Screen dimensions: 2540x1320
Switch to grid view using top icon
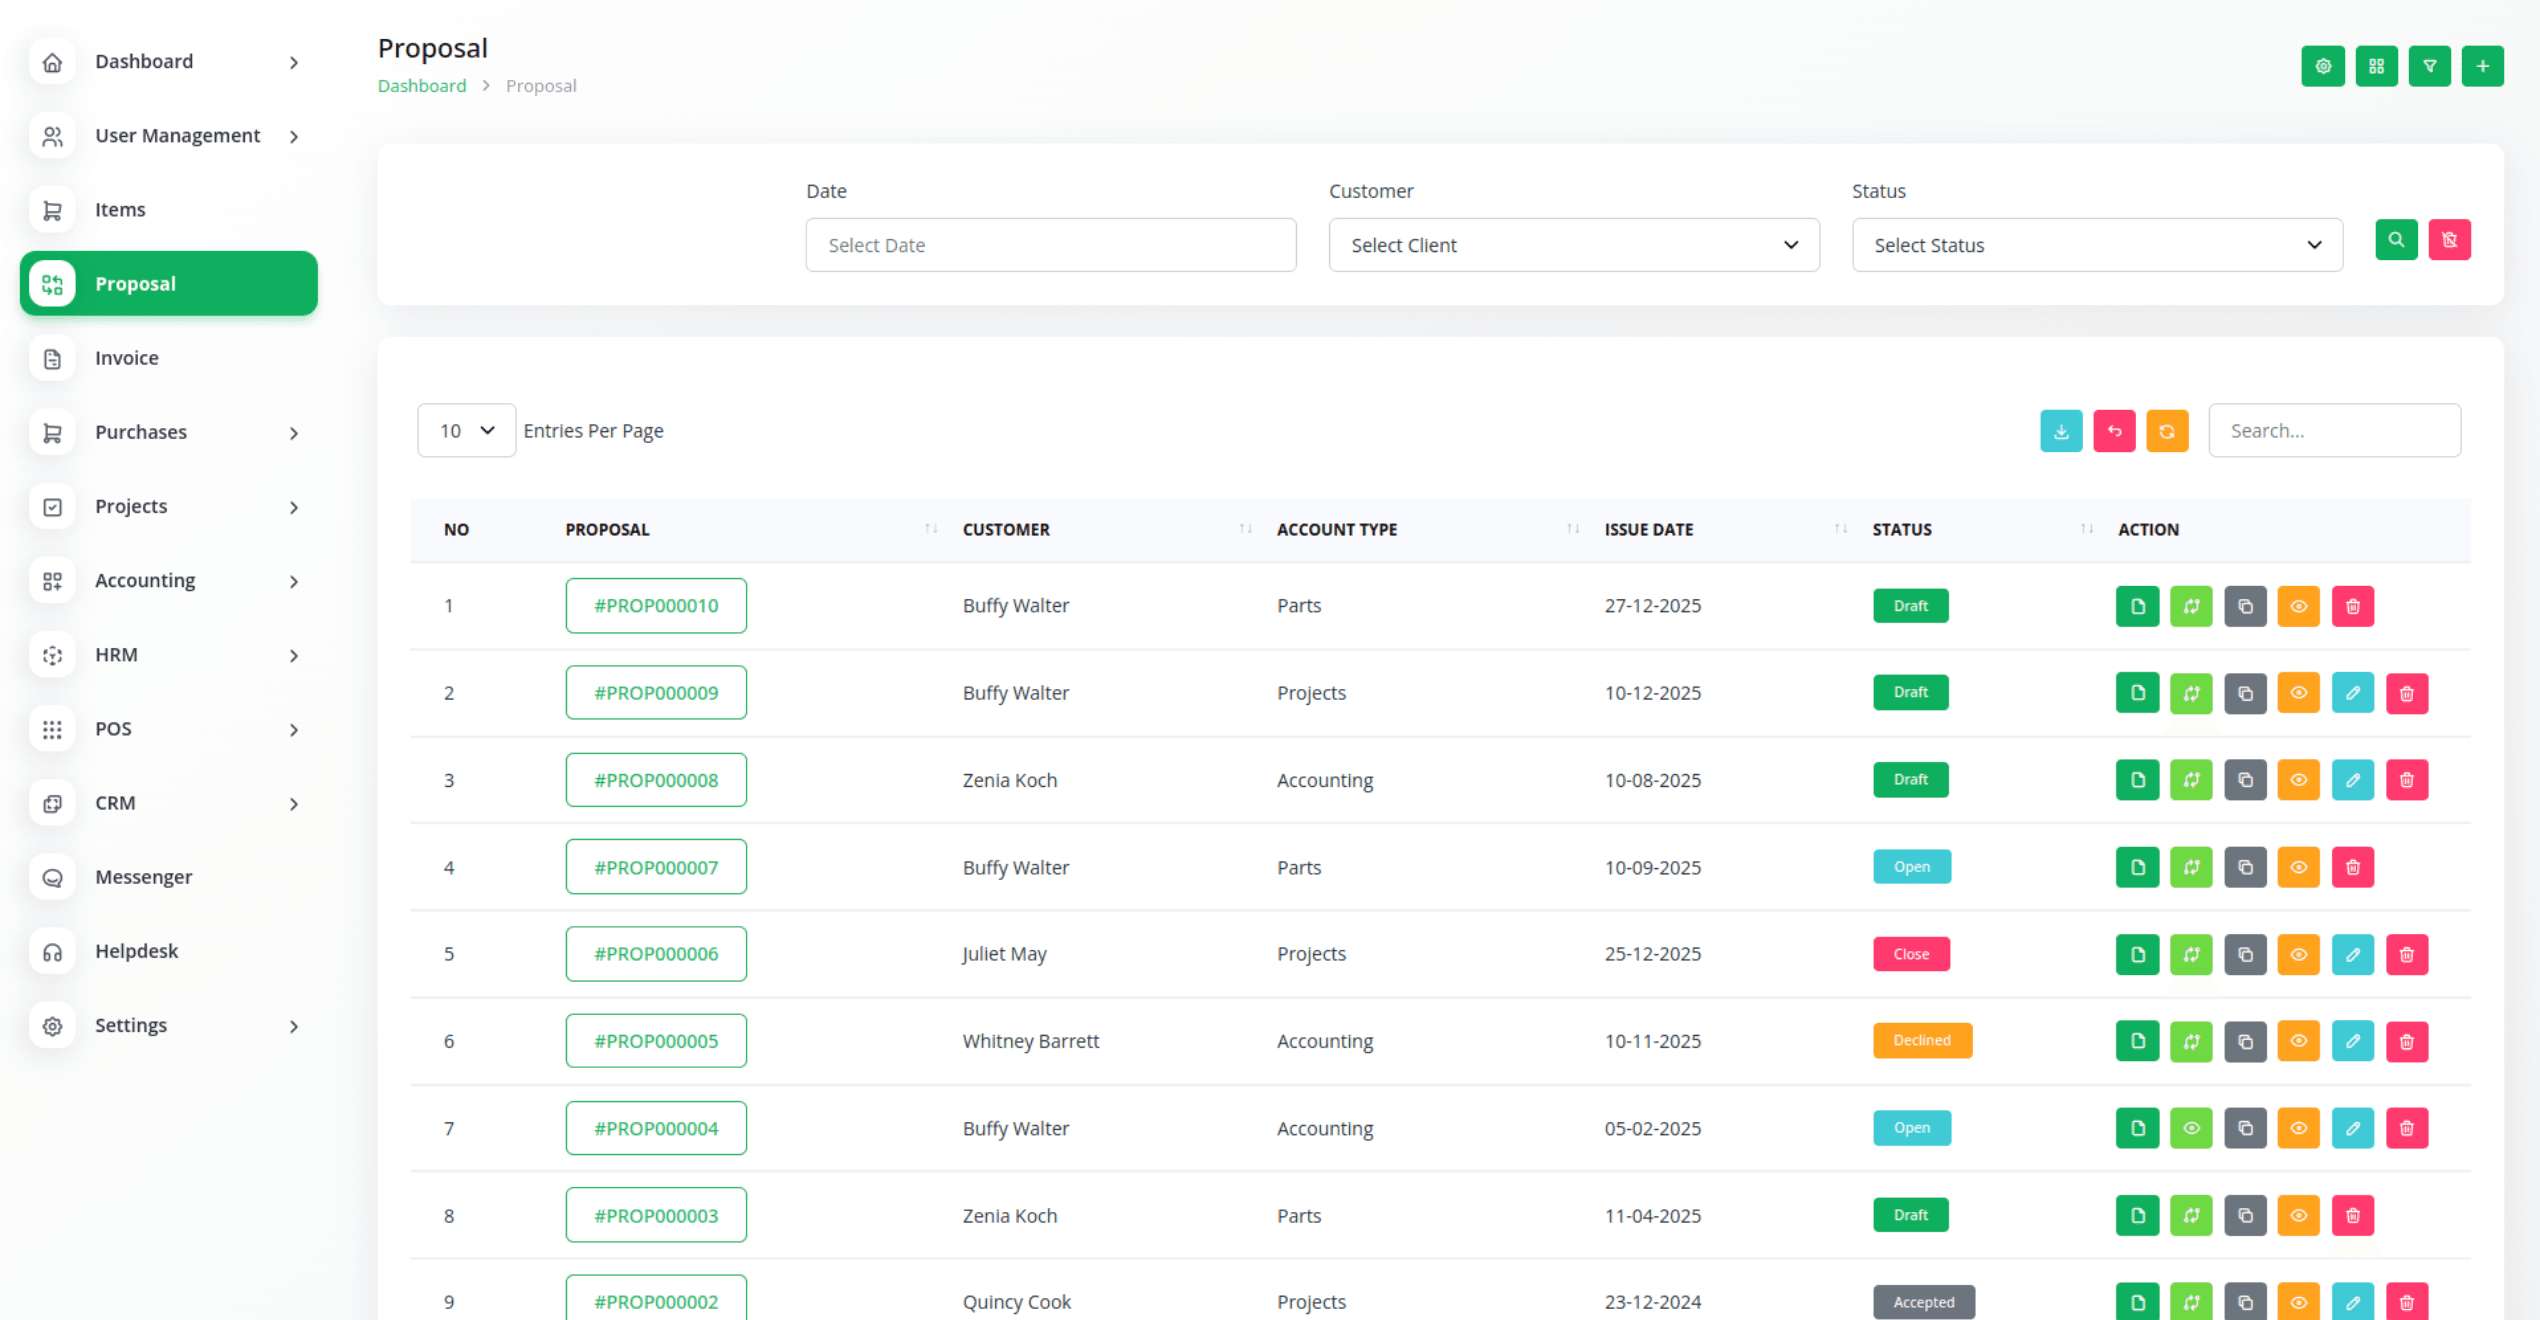(2376, 66)
